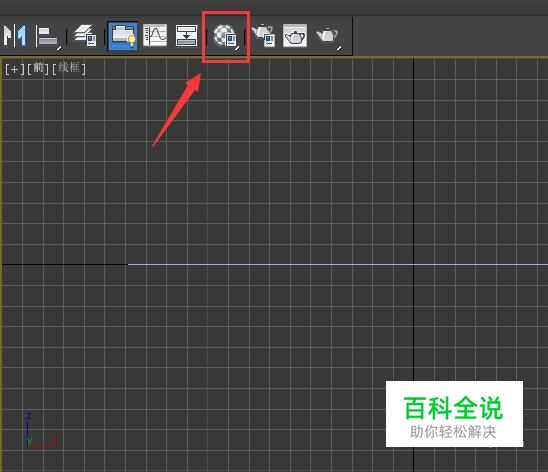Open the [线框] shading menu
This screenshot has height=472, width=548.
[x=69, y=68]
